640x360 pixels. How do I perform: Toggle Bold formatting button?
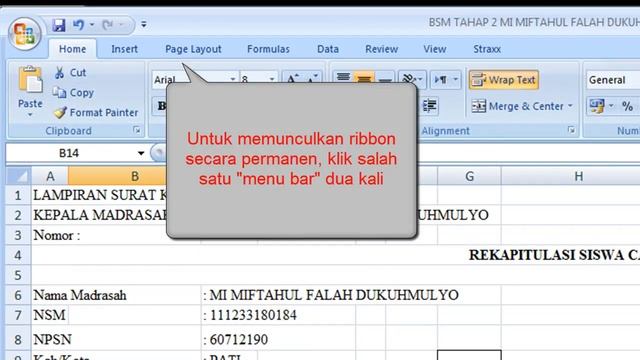(x=161, y=106)
